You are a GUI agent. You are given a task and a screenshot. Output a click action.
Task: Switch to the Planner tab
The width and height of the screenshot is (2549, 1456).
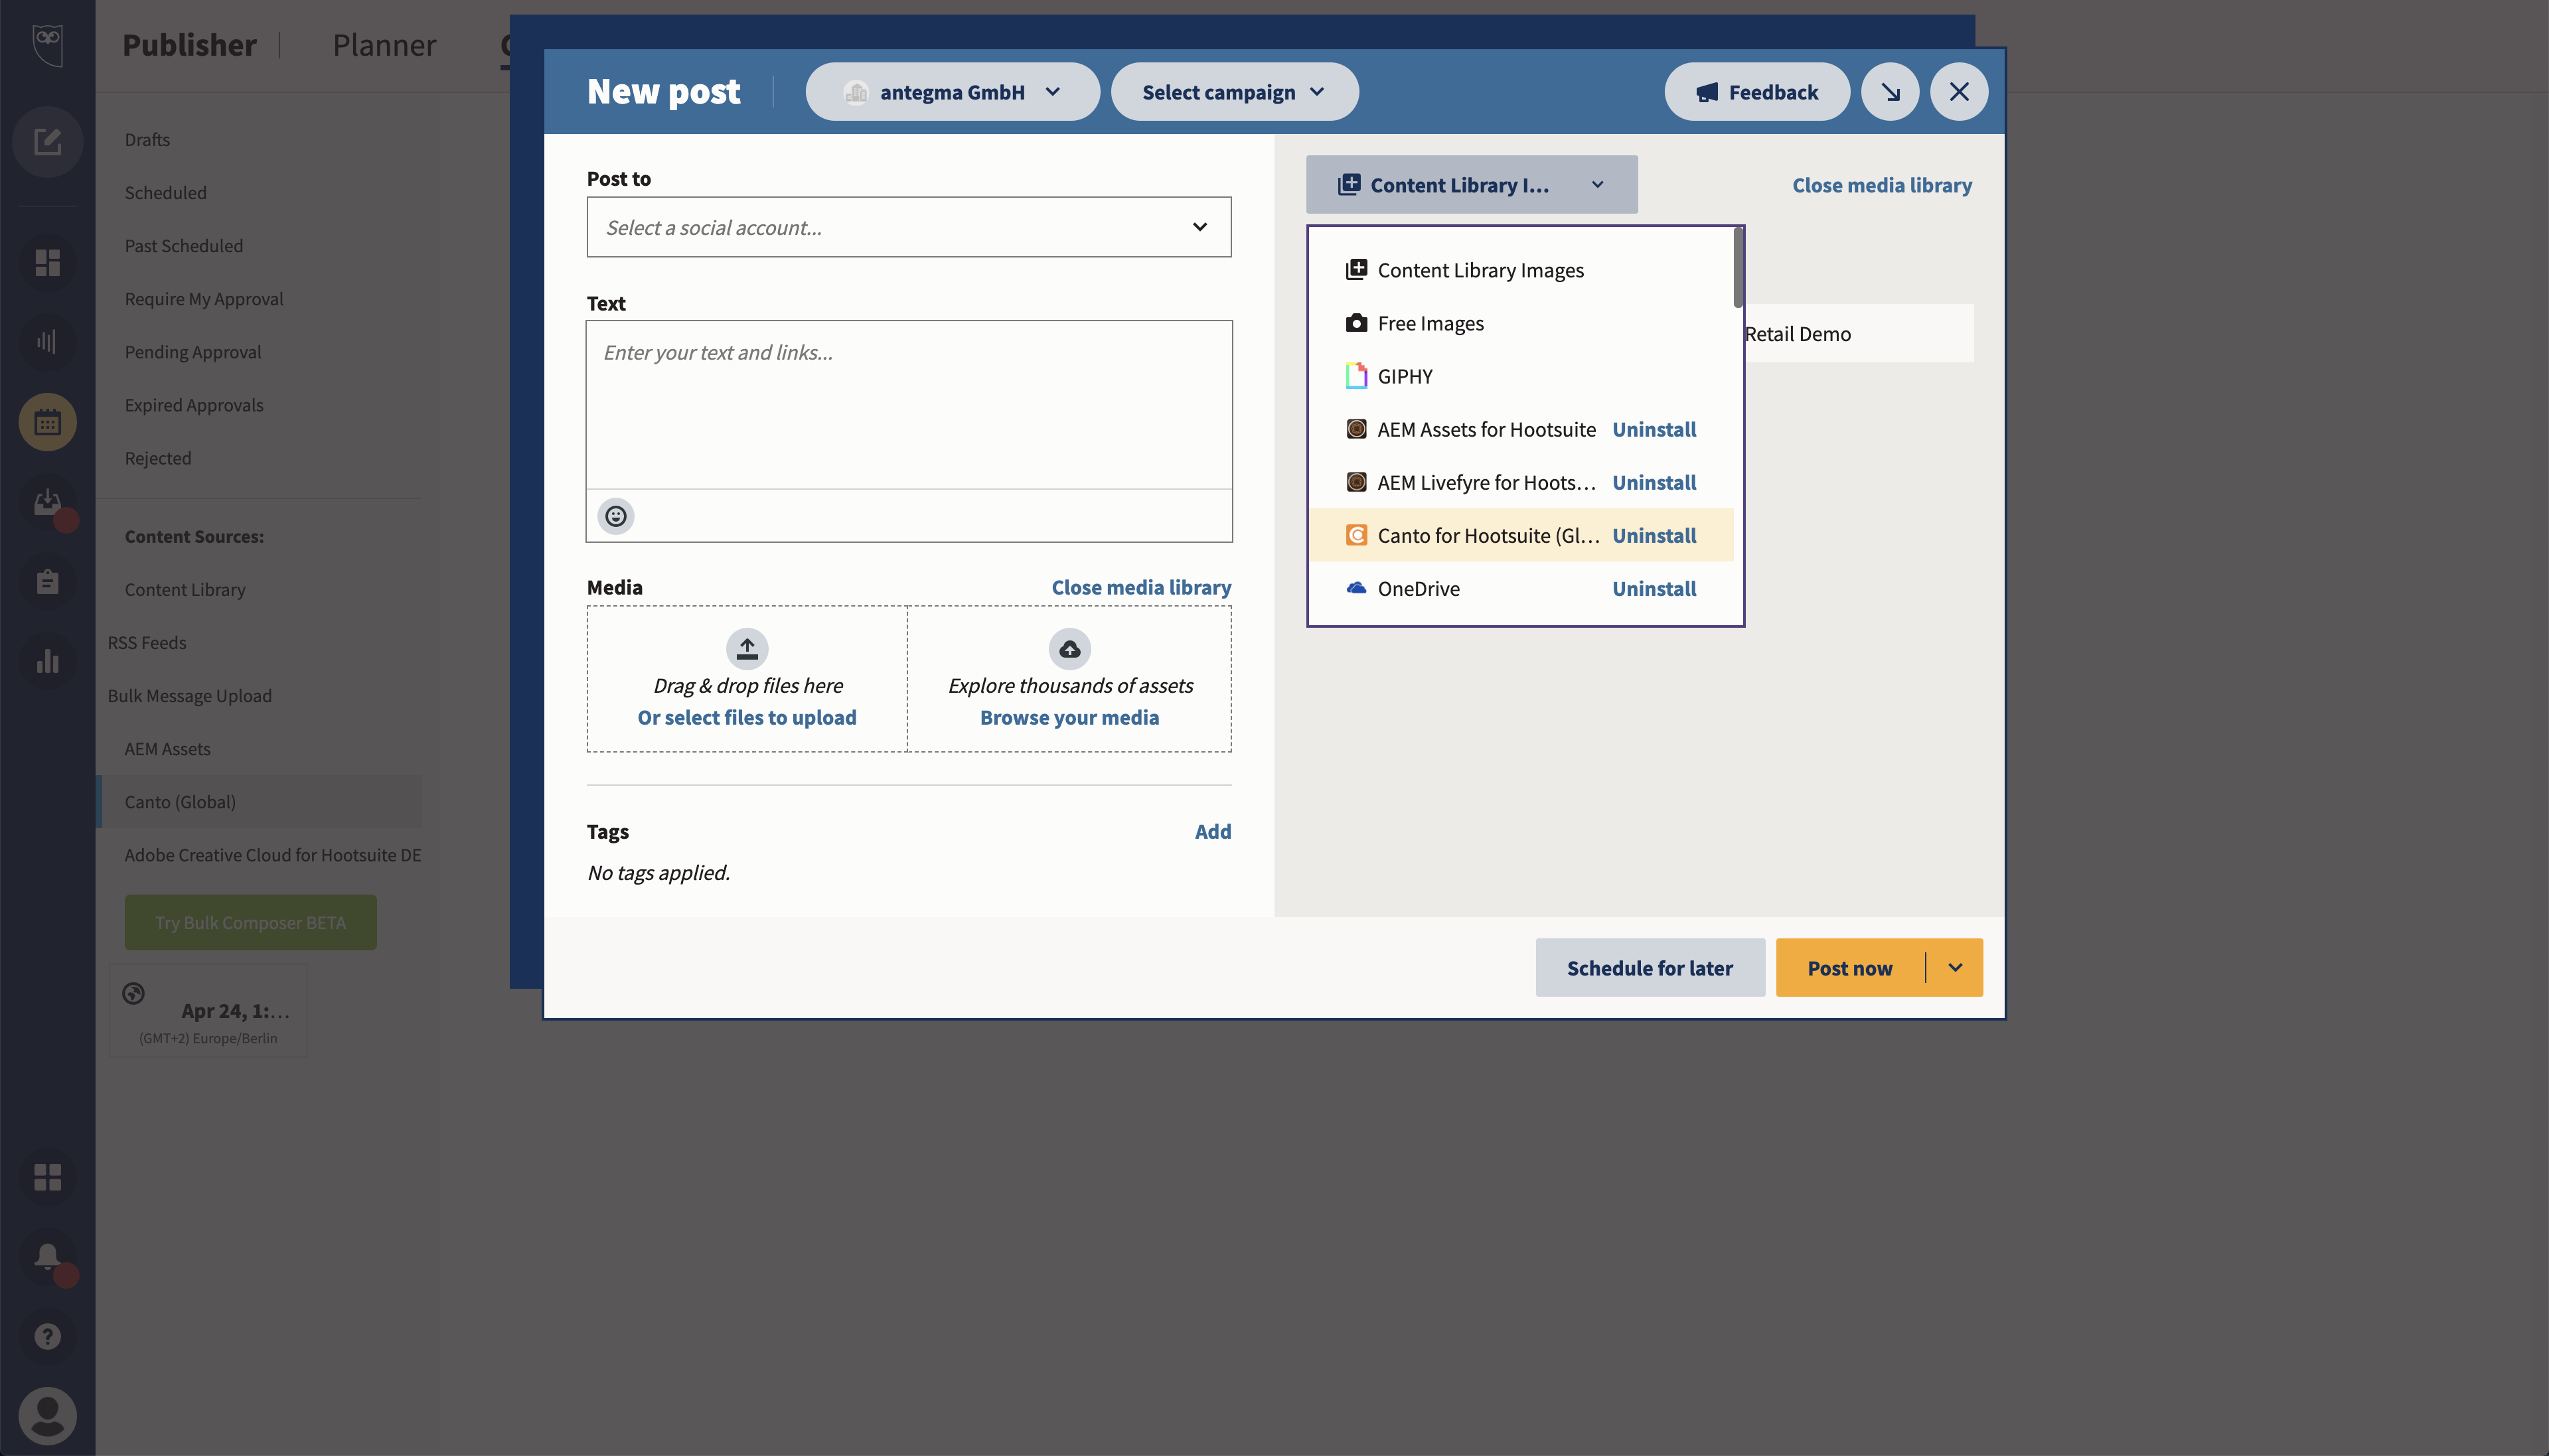[384, 45]
